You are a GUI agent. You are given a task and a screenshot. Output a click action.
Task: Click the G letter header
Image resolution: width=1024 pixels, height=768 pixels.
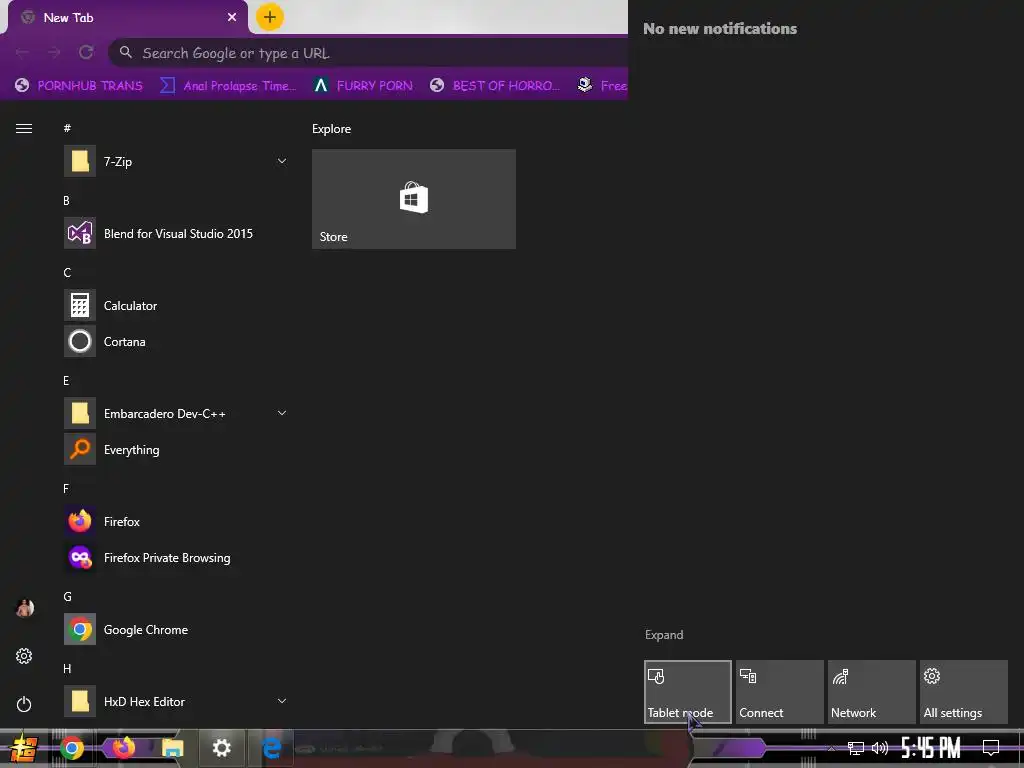pyautogui.click(x=67, y=596)
